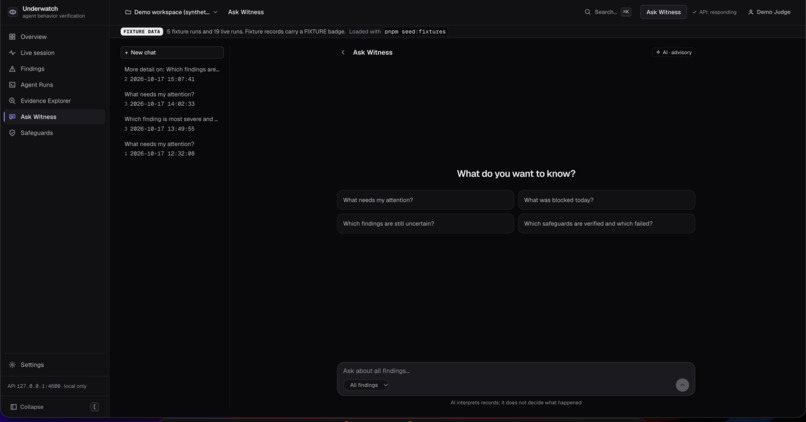
Task: Click the Ask about all findings input field
Action: click(516, 371)
